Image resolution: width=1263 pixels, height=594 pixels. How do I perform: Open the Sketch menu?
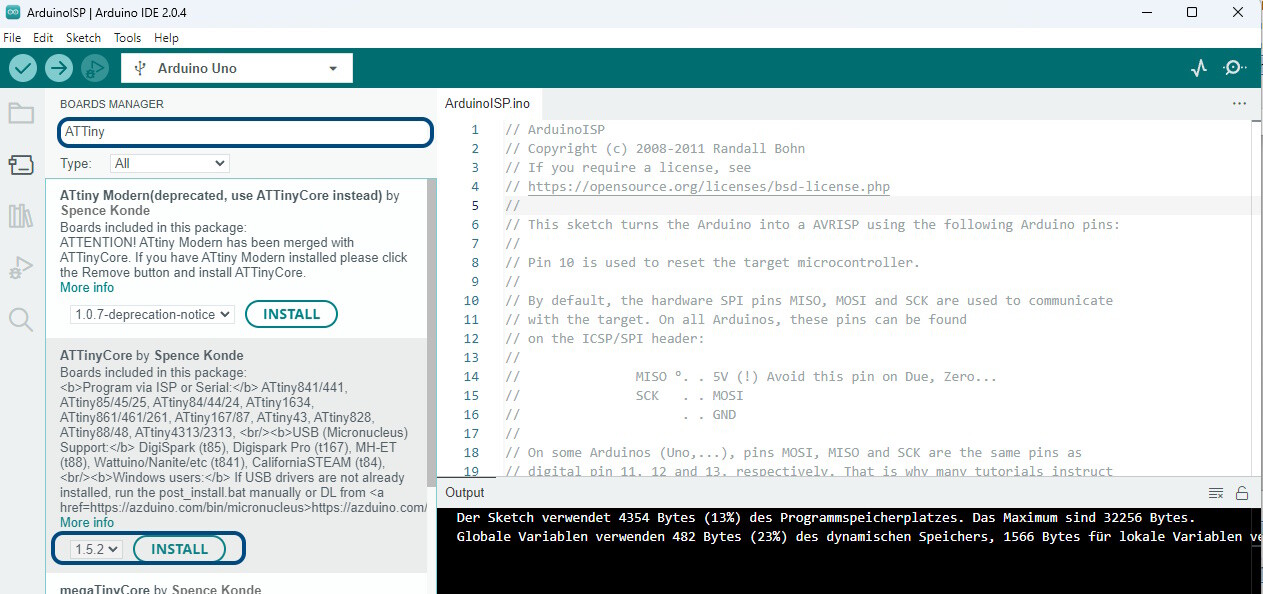pos(83,38)
